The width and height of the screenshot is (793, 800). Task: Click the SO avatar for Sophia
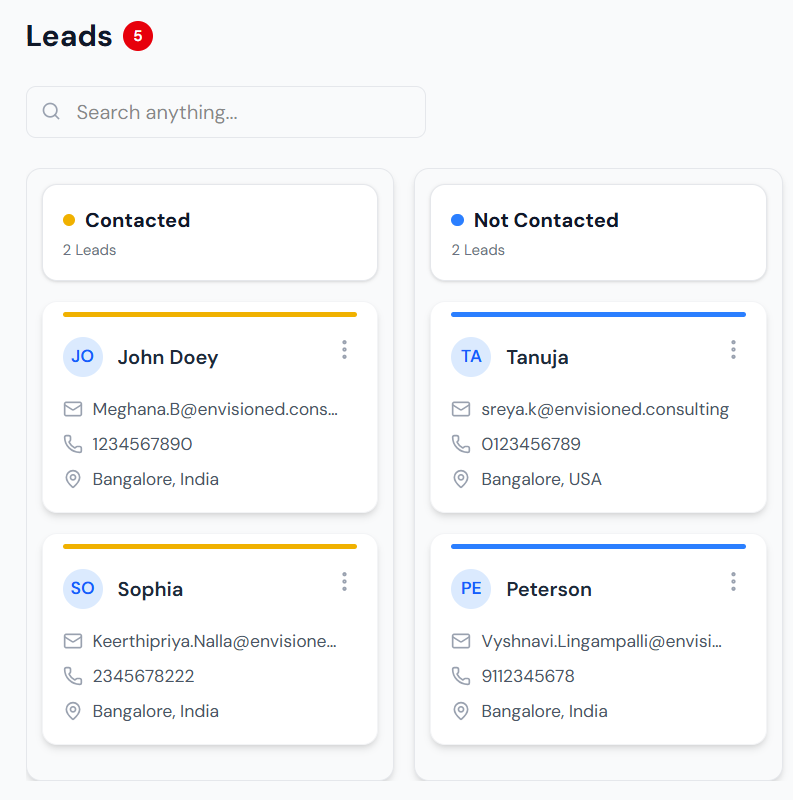[83, 589]
